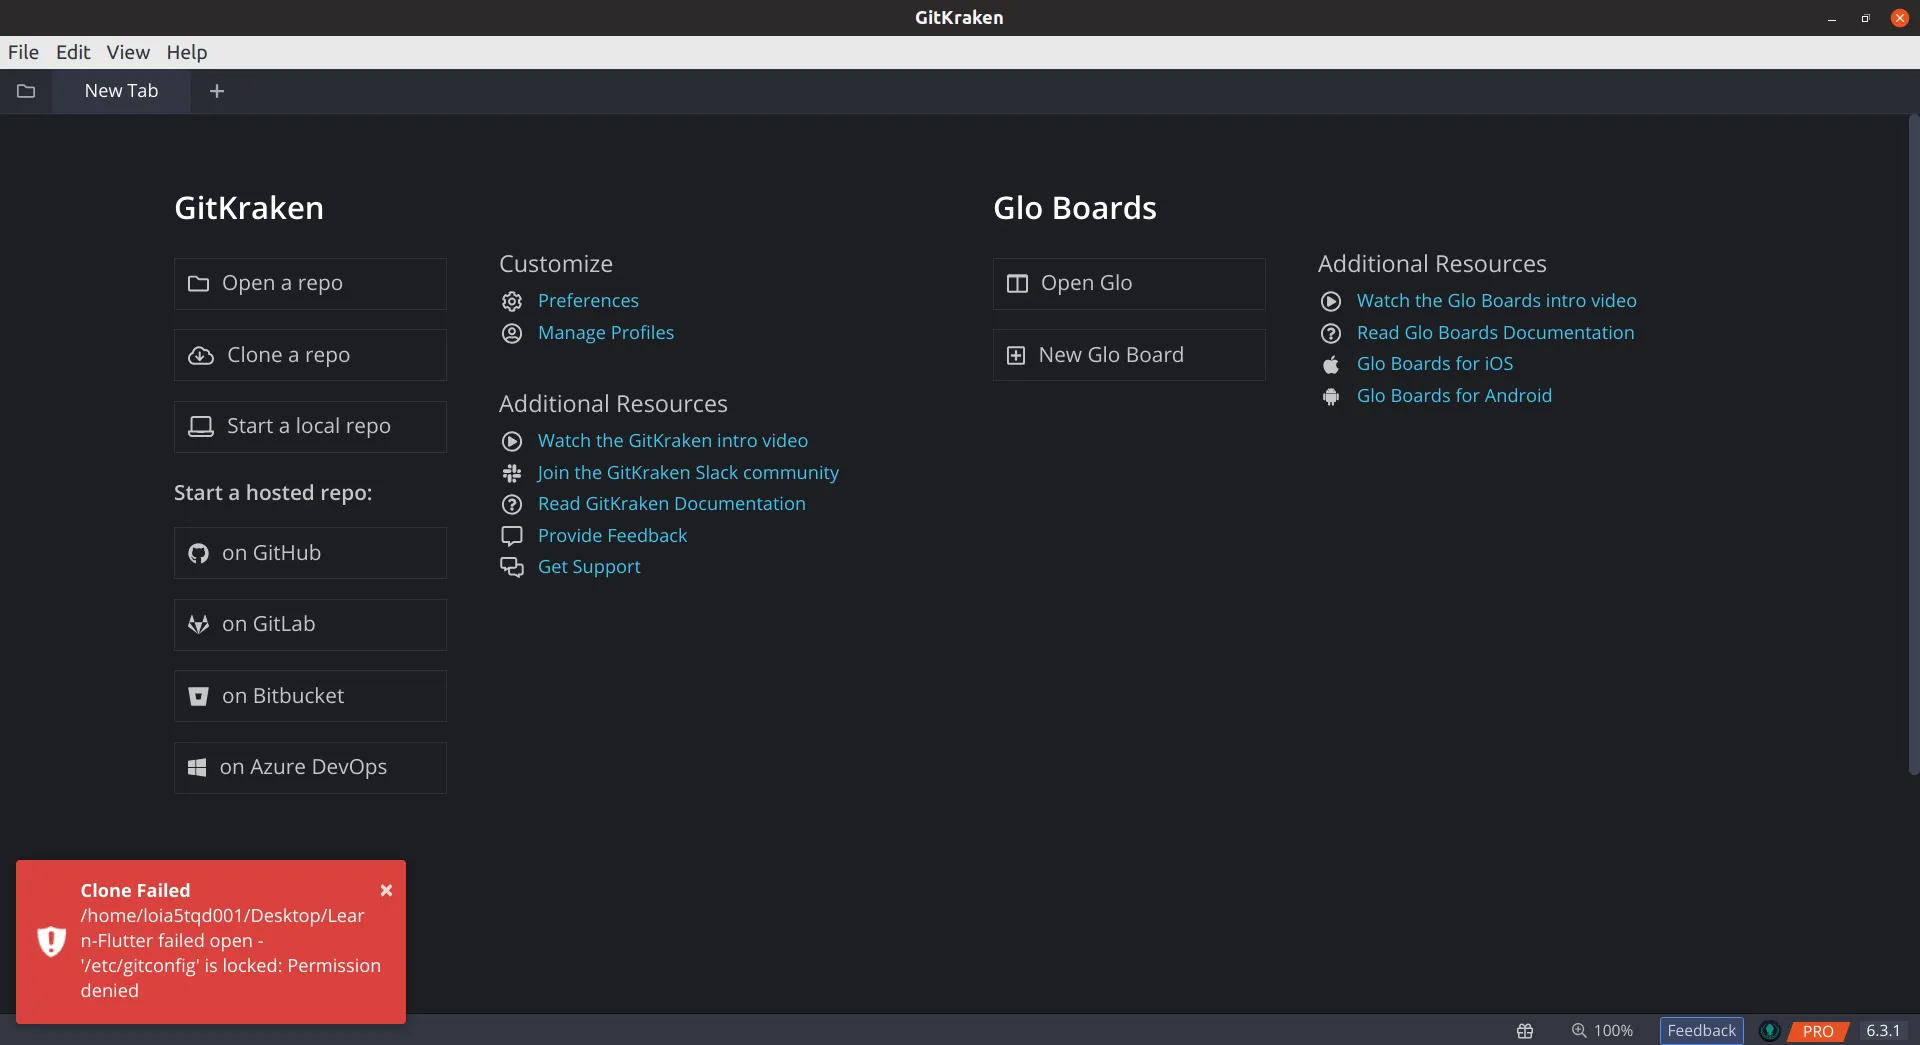The width and height of the screenshot is (1920, 1045).
Task: Add a new tab with the plus icon
Action: [217, 91]
